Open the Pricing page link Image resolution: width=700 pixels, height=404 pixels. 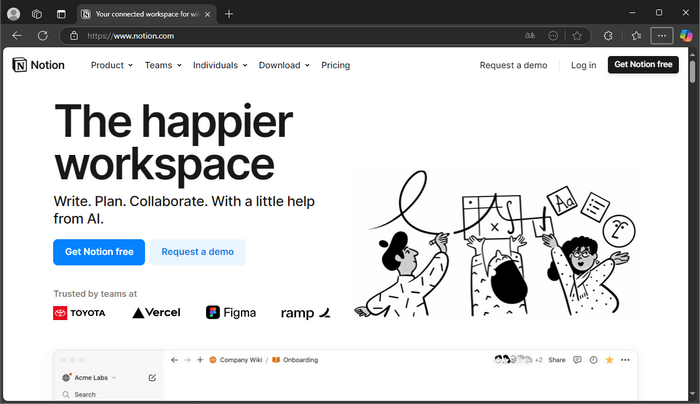coord(336,65)
